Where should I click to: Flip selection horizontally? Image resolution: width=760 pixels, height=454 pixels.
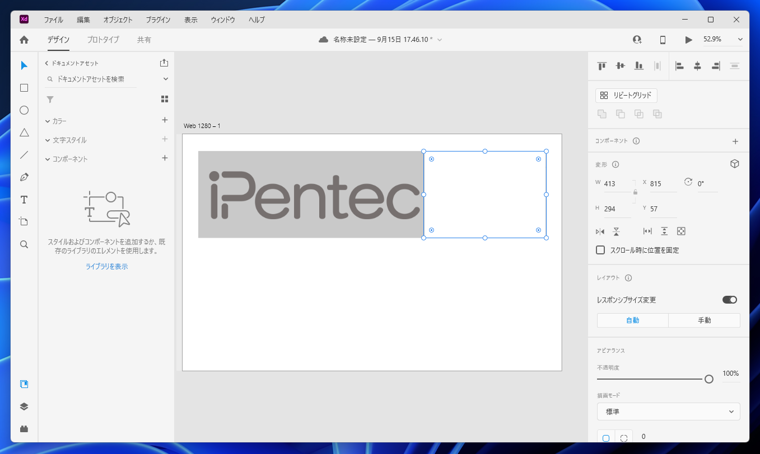click(x=600, y=232)
